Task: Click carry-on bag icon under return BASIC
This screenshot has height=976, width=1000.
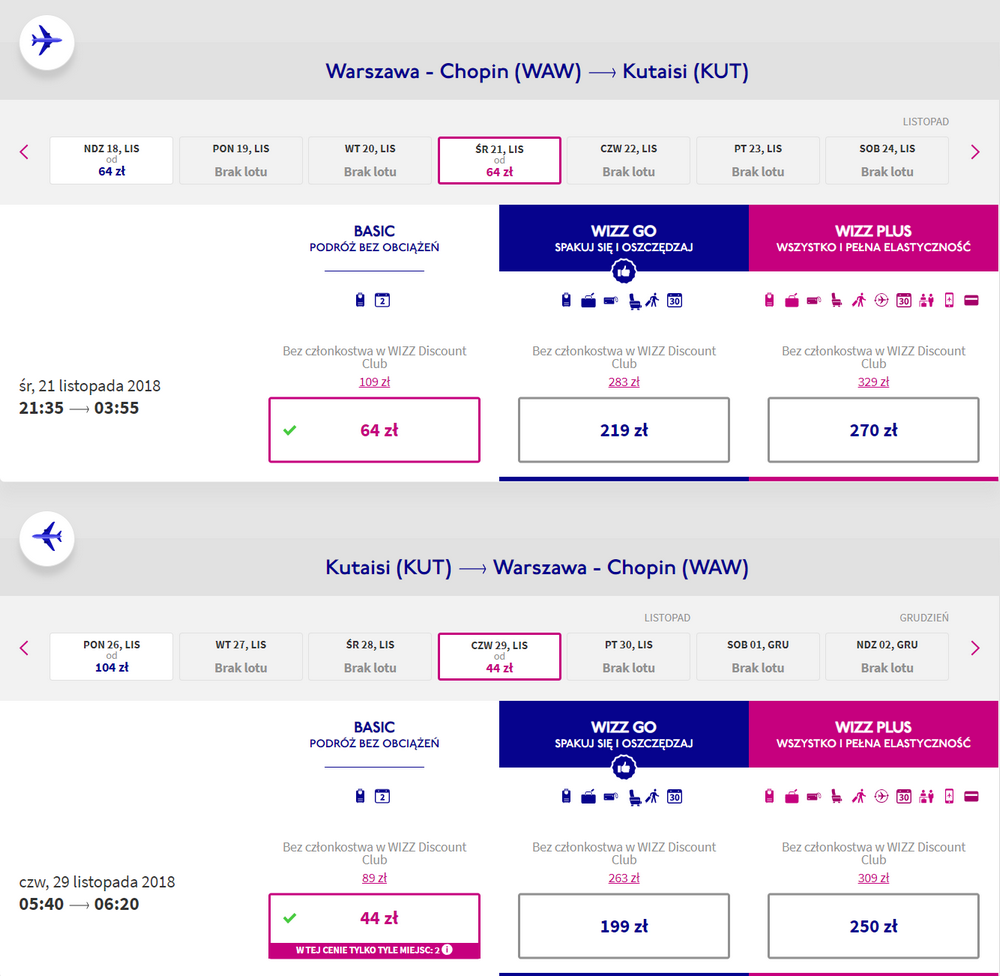Action: coord(360,796)
